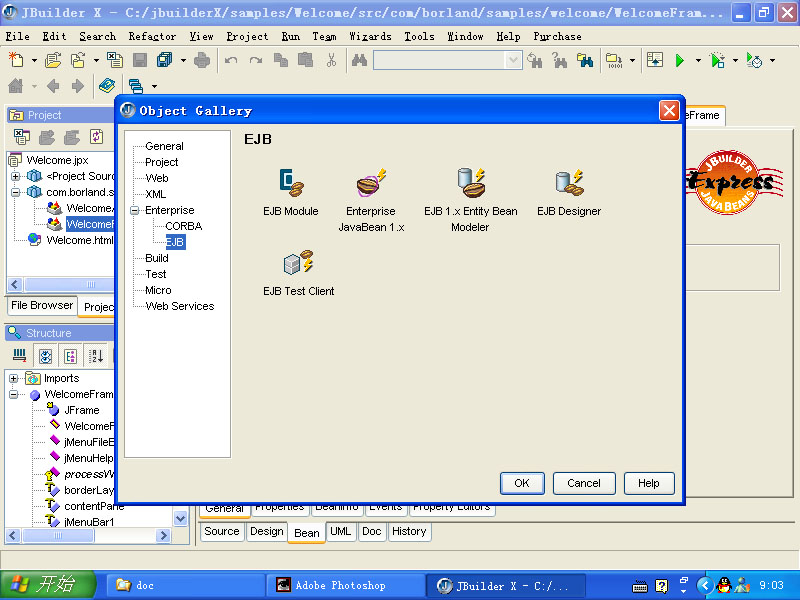800x600 pixels.
Task: Select the Web Services category
Action: tap(179, 306)
